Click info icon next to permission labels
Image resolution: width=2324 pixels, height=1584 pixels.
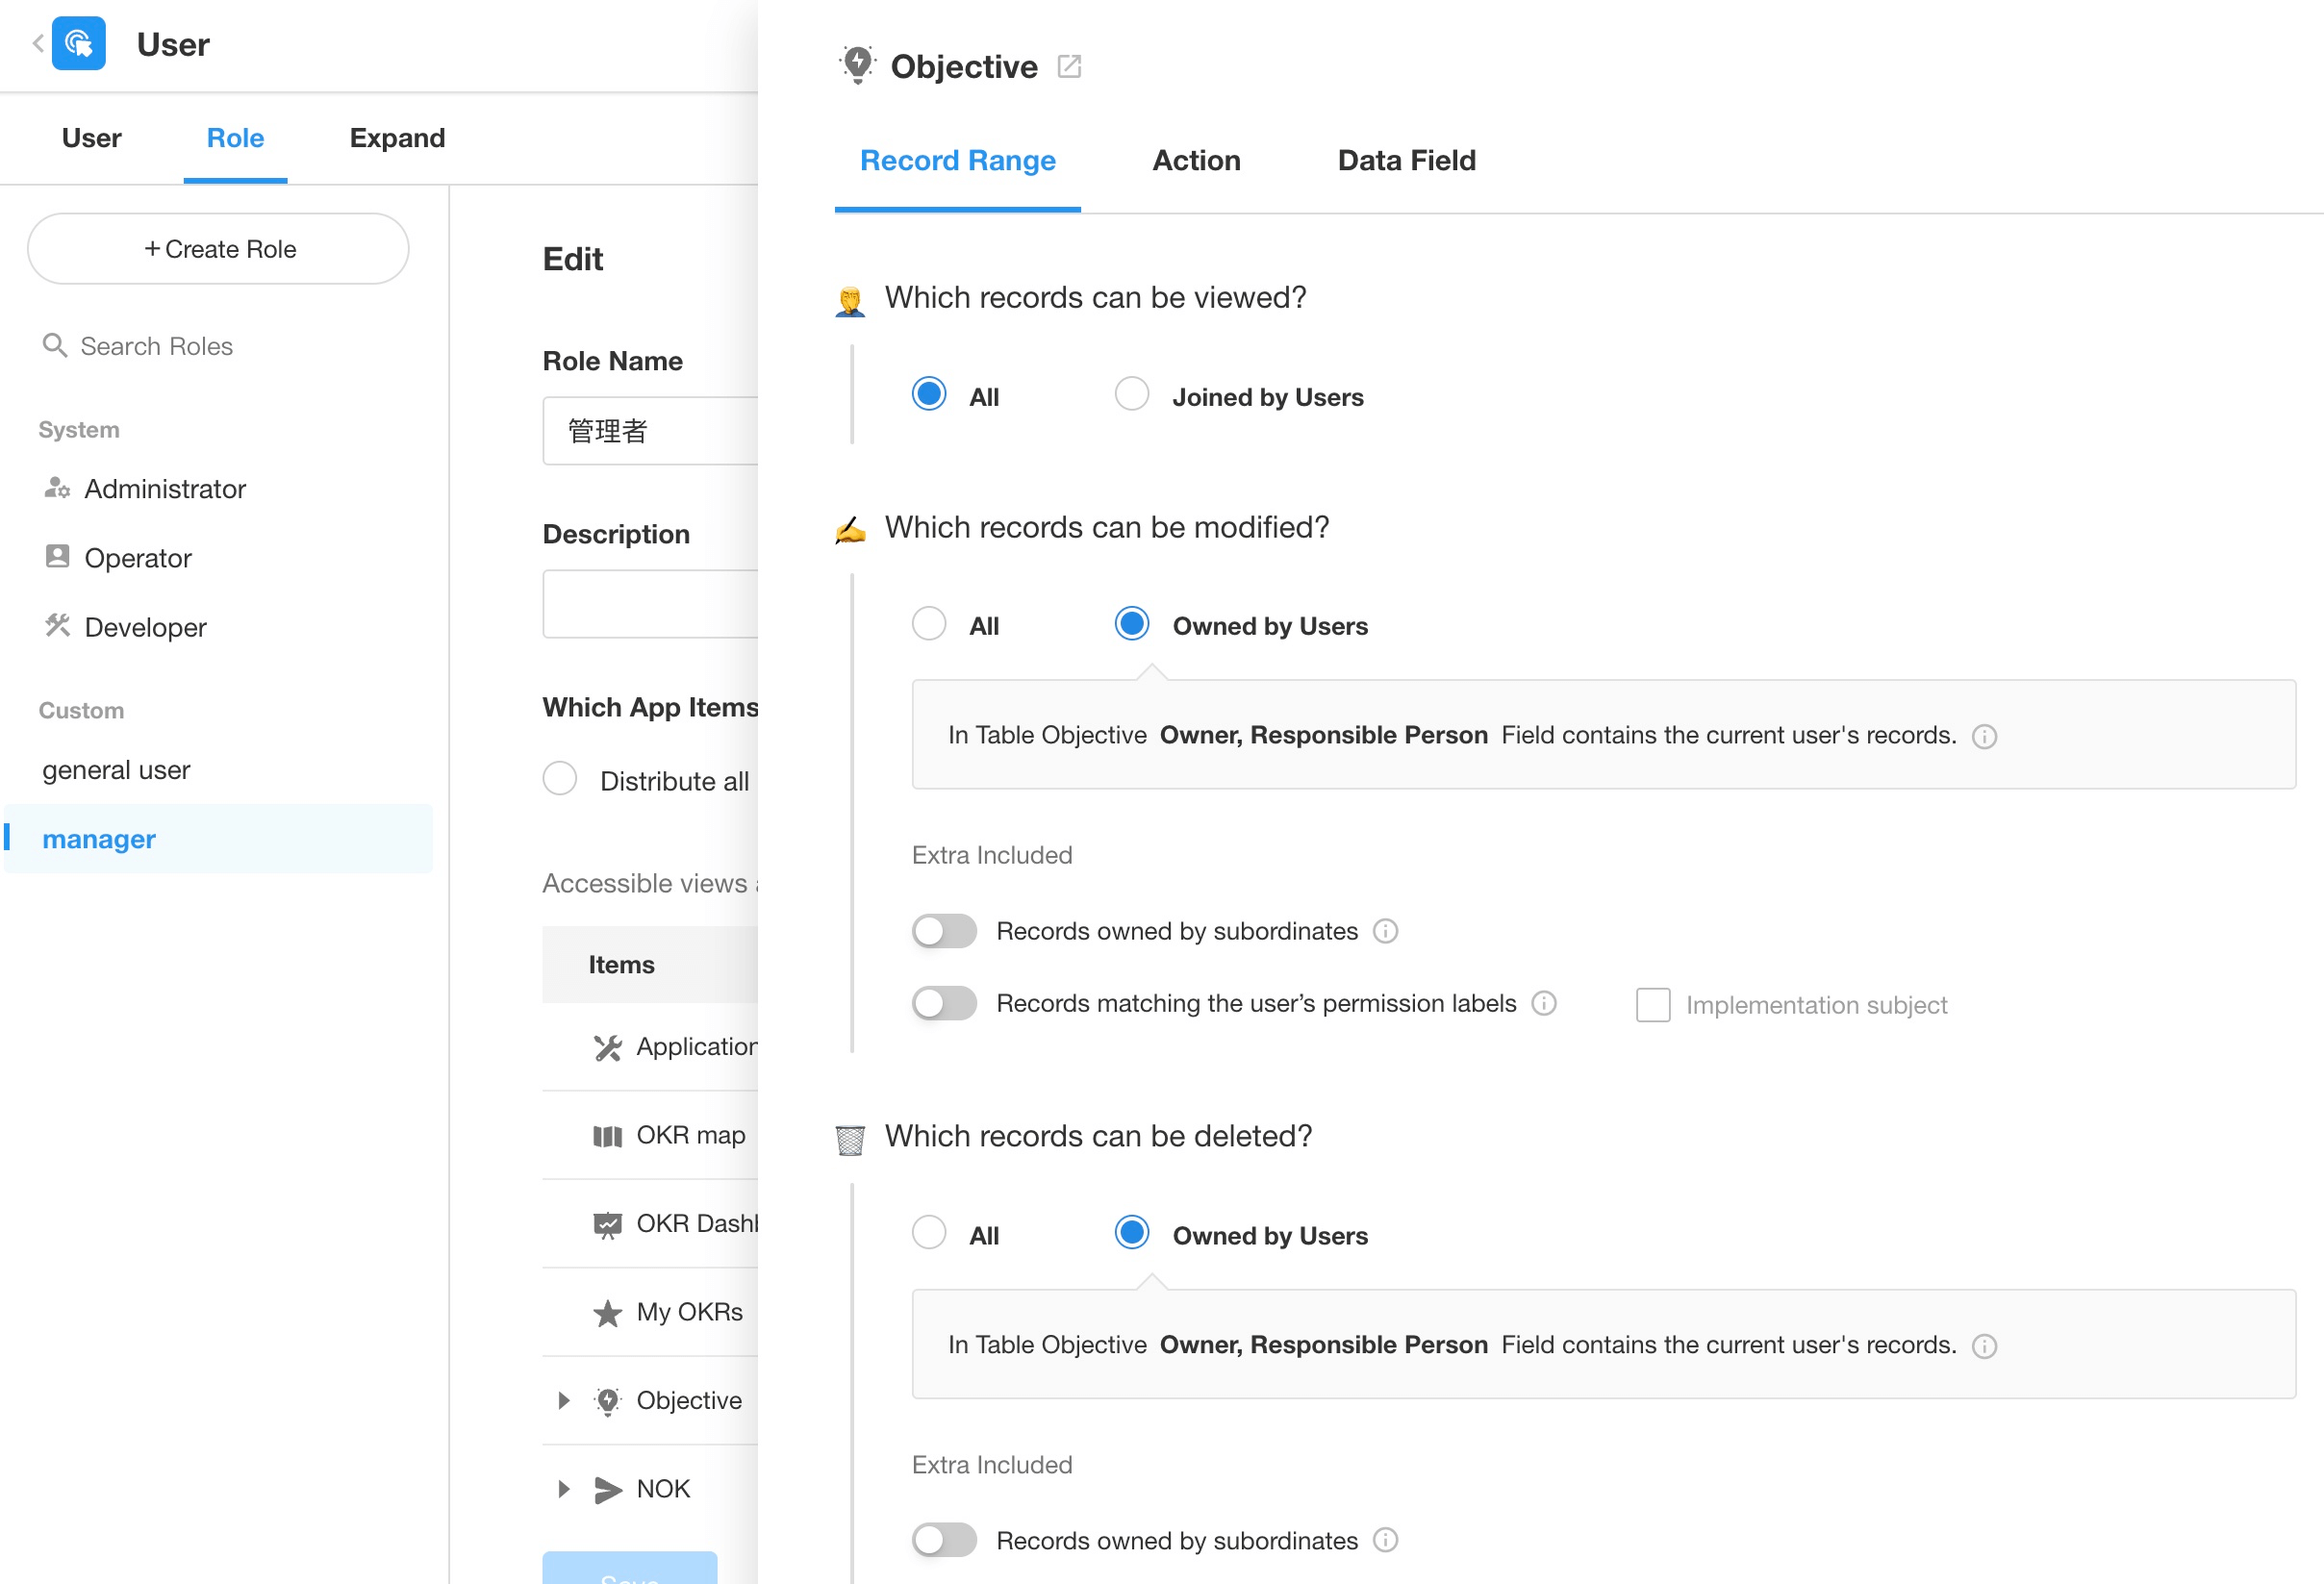point(1544,1003)
